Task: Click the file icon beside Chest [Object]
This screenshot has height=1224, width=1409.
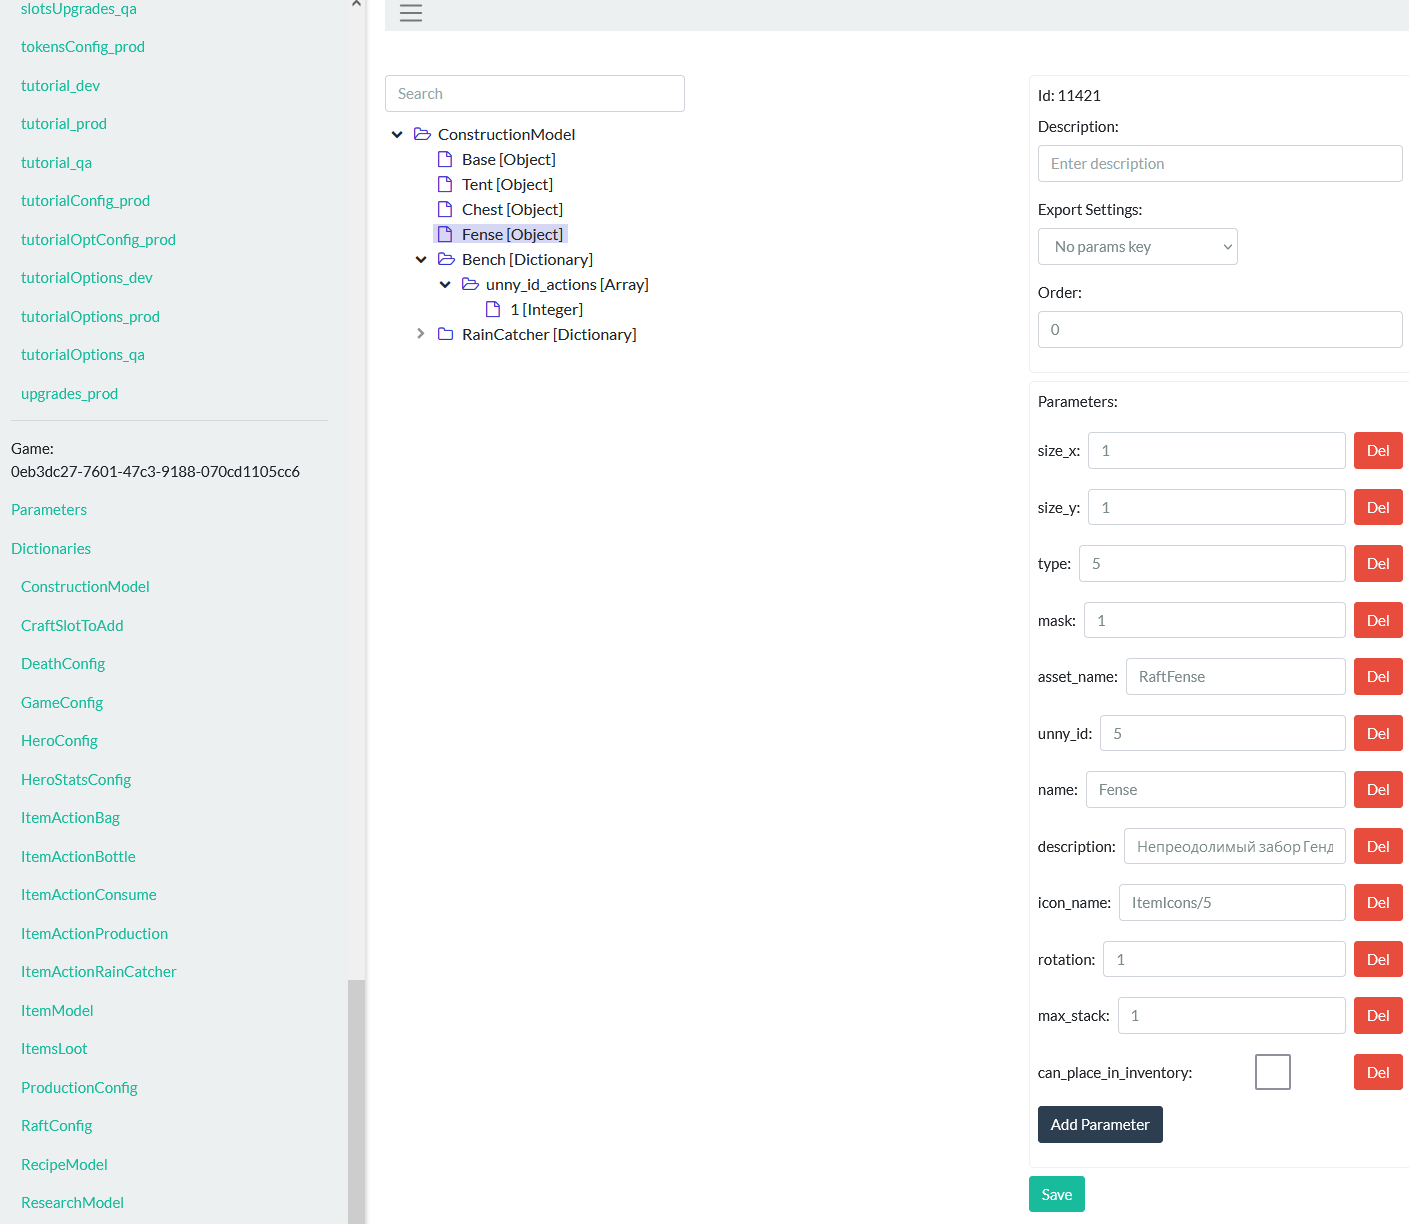Action: click(x=445, y=209)
